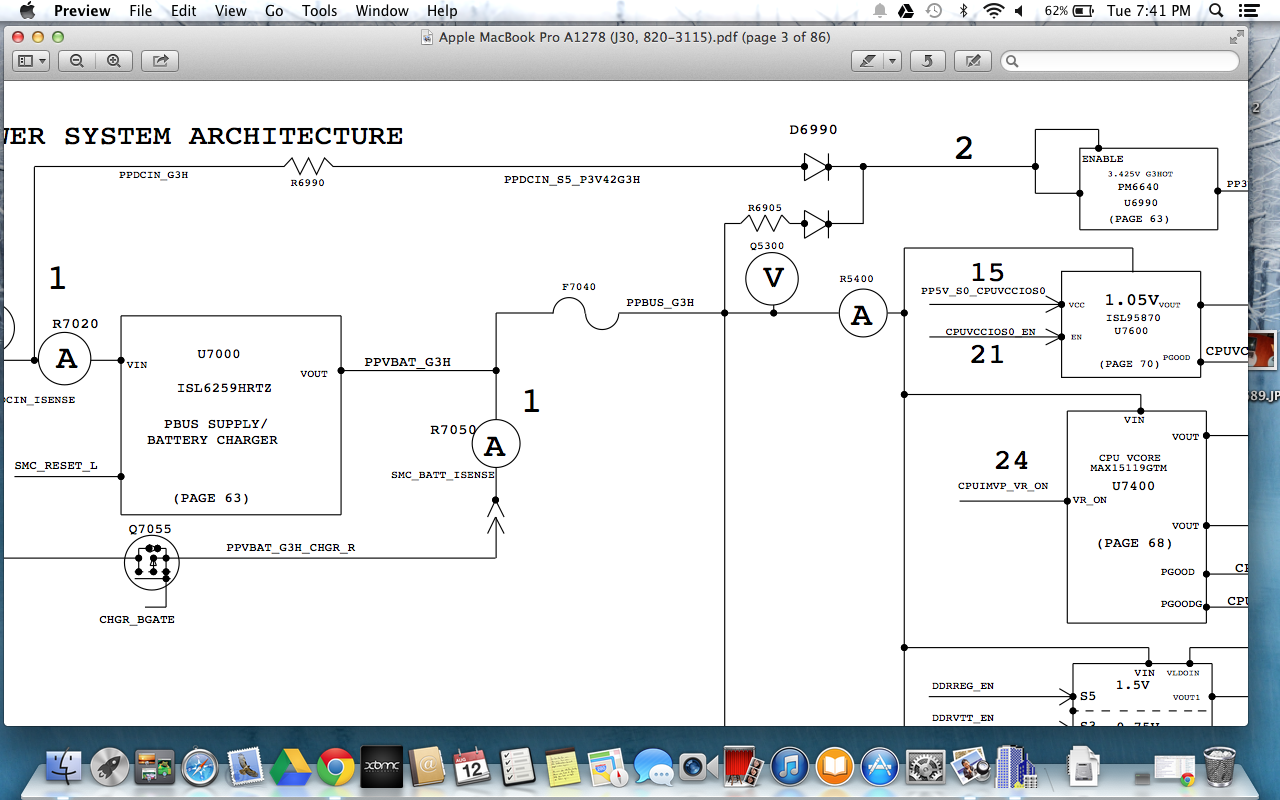This screenshot has height=800, width=1280.
Task: Click the R7020 ammeter symbol
Action: pos(65,359)
